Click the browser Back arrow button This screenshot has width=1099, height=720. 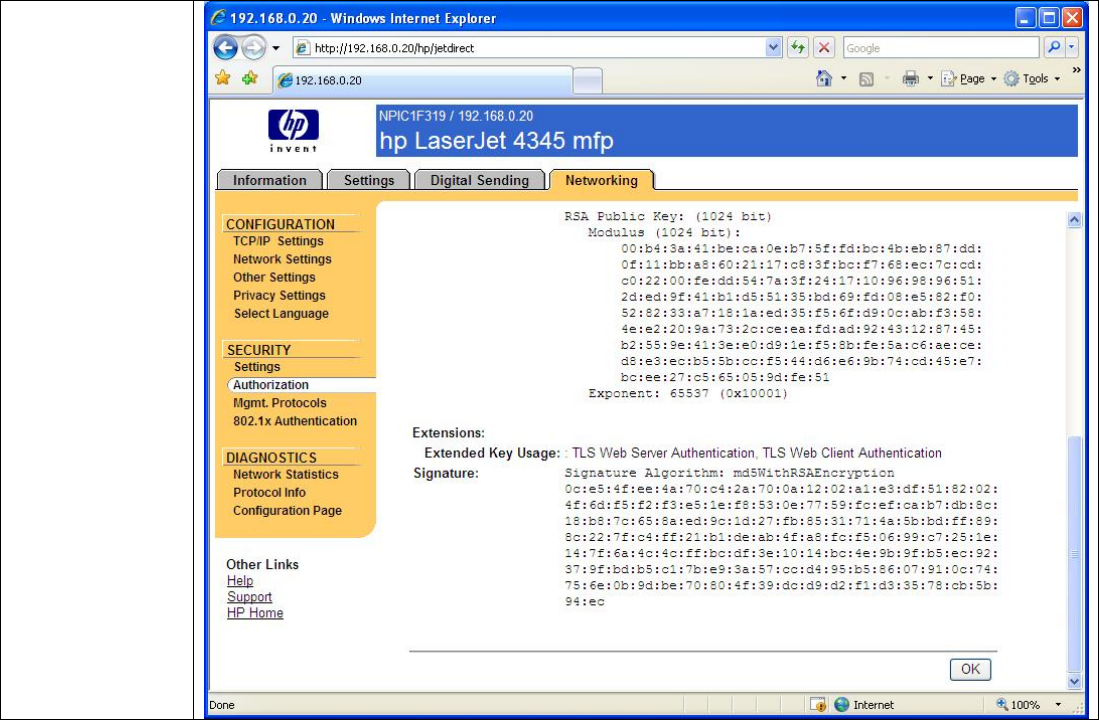click(225, 48)
